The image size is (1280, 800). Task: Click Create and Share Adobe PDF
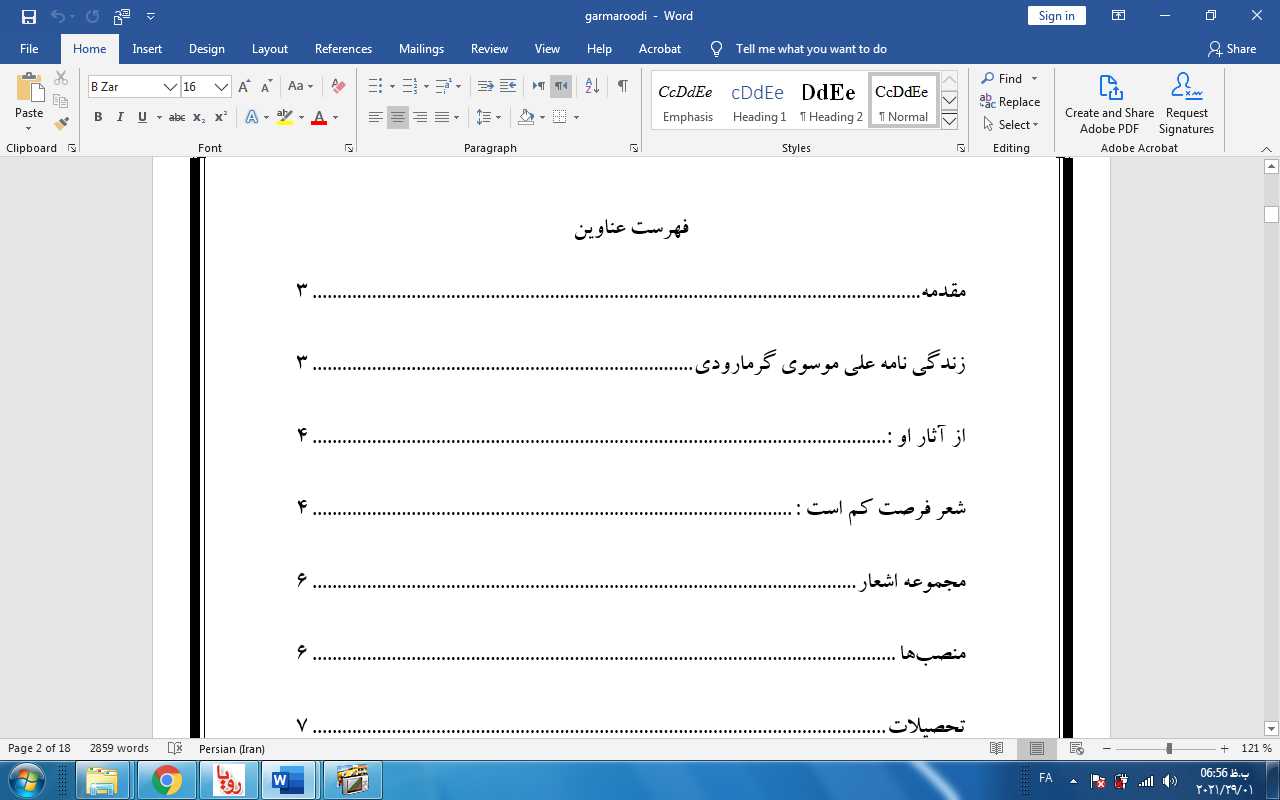(1109, 104)
